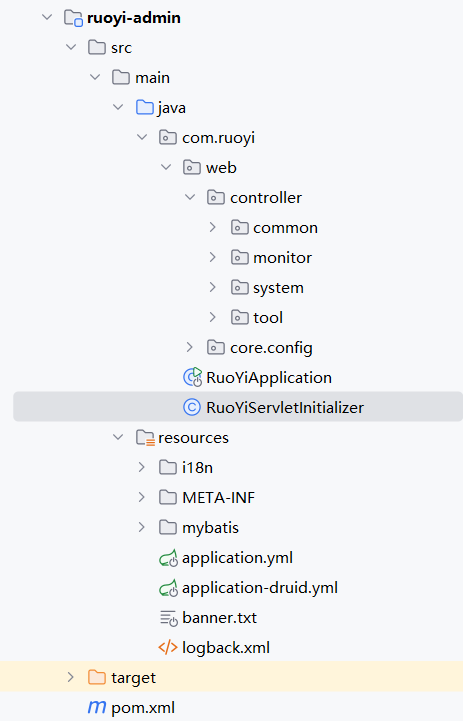Click the logback.xml XML file icon

click(x=168, y=647)
